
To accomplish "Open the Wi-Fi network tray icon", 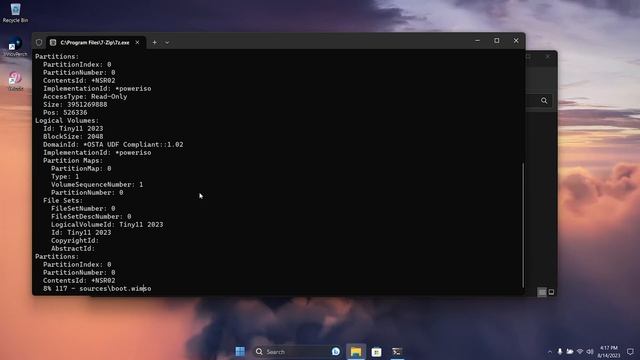I will click(x=580, y=352).
